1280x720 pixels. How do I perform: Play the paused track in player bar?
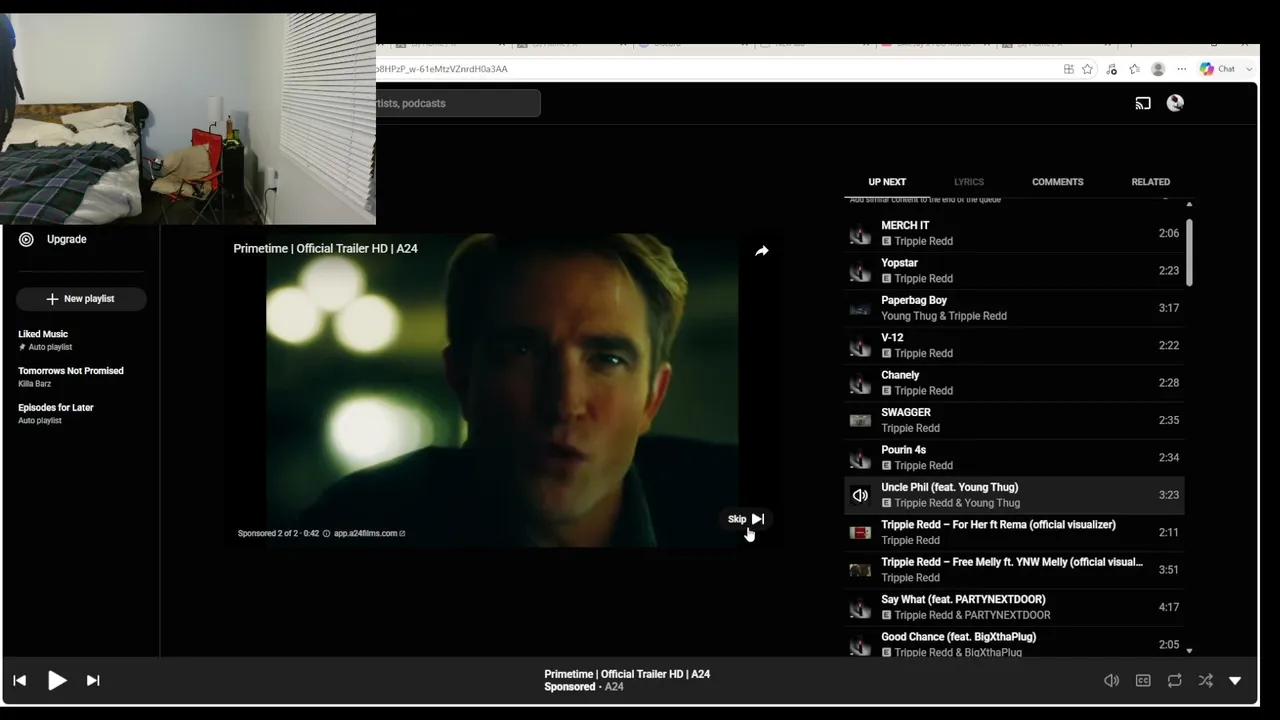tap(57, 680)
